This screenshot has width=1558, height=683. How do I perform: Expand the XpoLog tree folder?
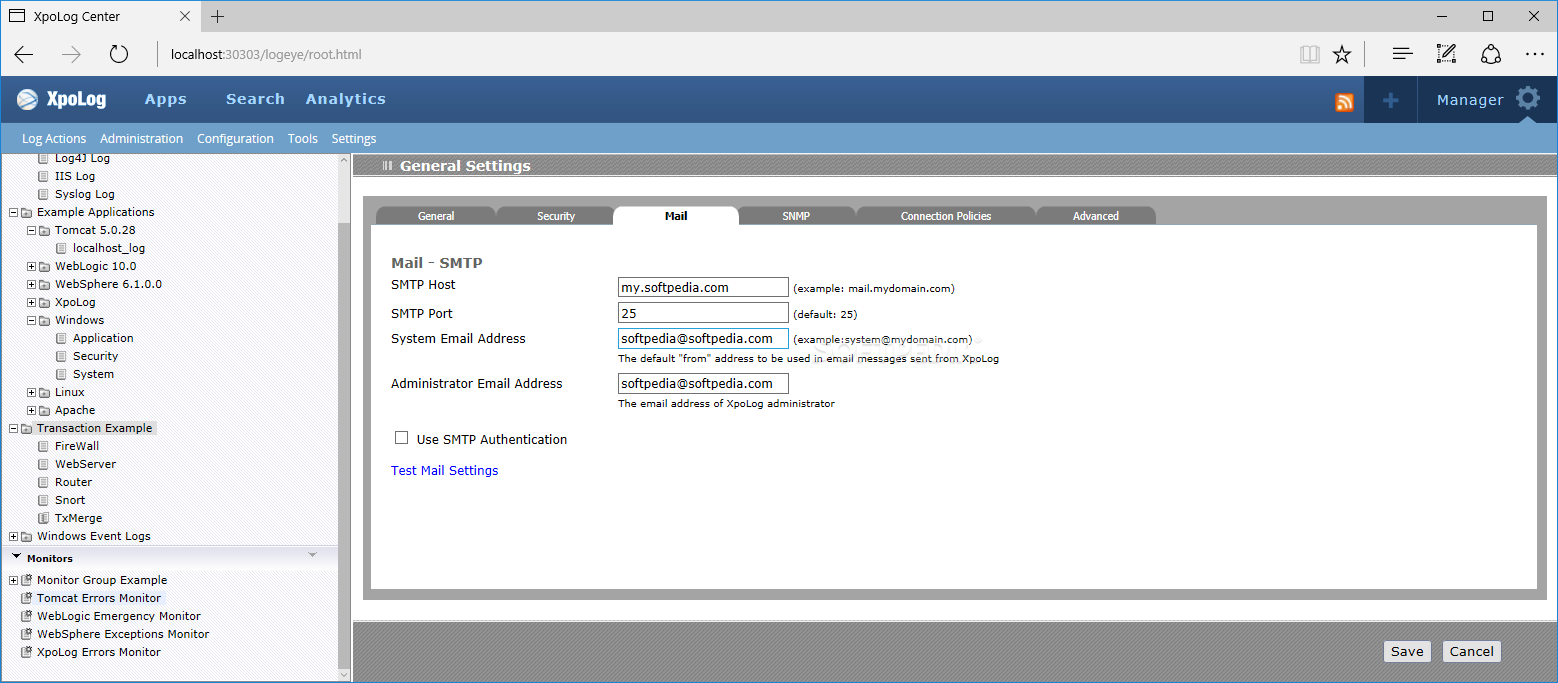[32, 302]
